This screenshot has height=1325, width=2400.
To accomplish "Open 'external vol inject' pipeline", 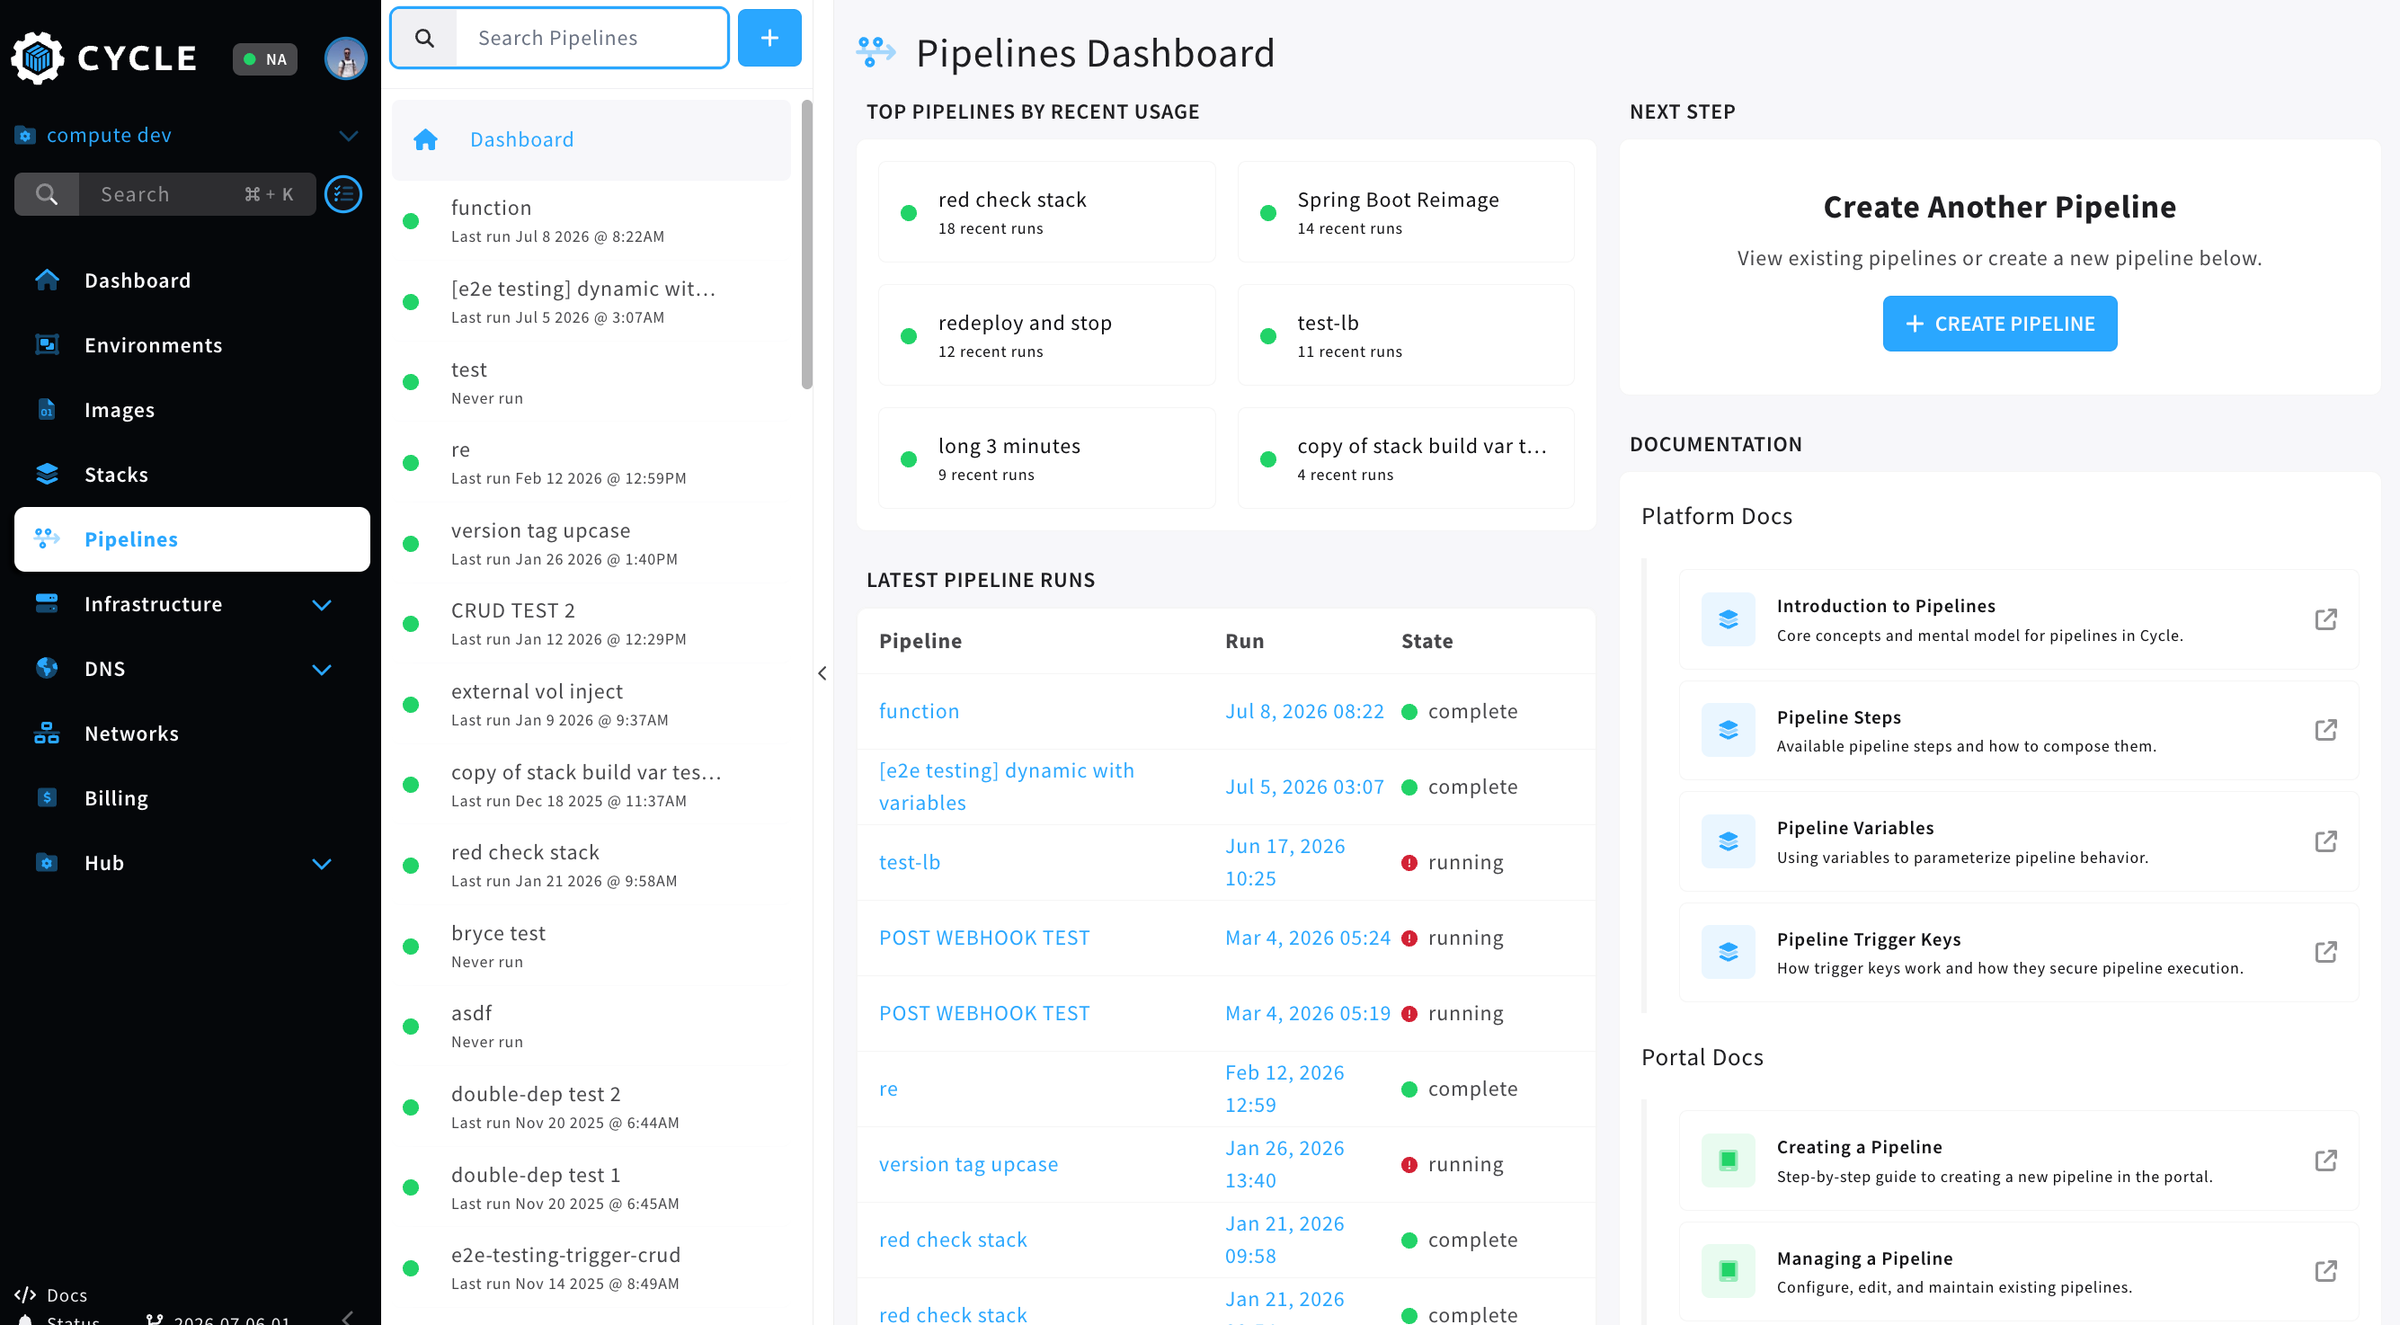I will coord(591,705).
